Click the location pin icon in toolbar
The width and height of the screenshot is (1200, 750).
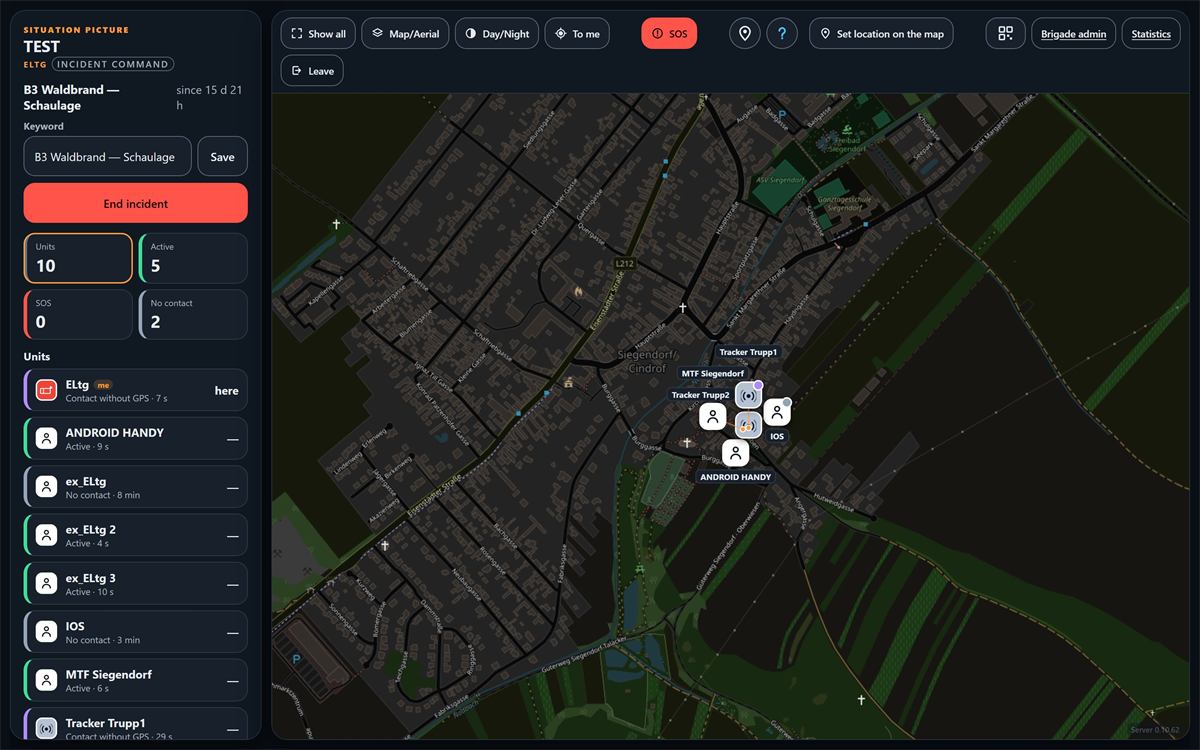[x=744, y=34]
